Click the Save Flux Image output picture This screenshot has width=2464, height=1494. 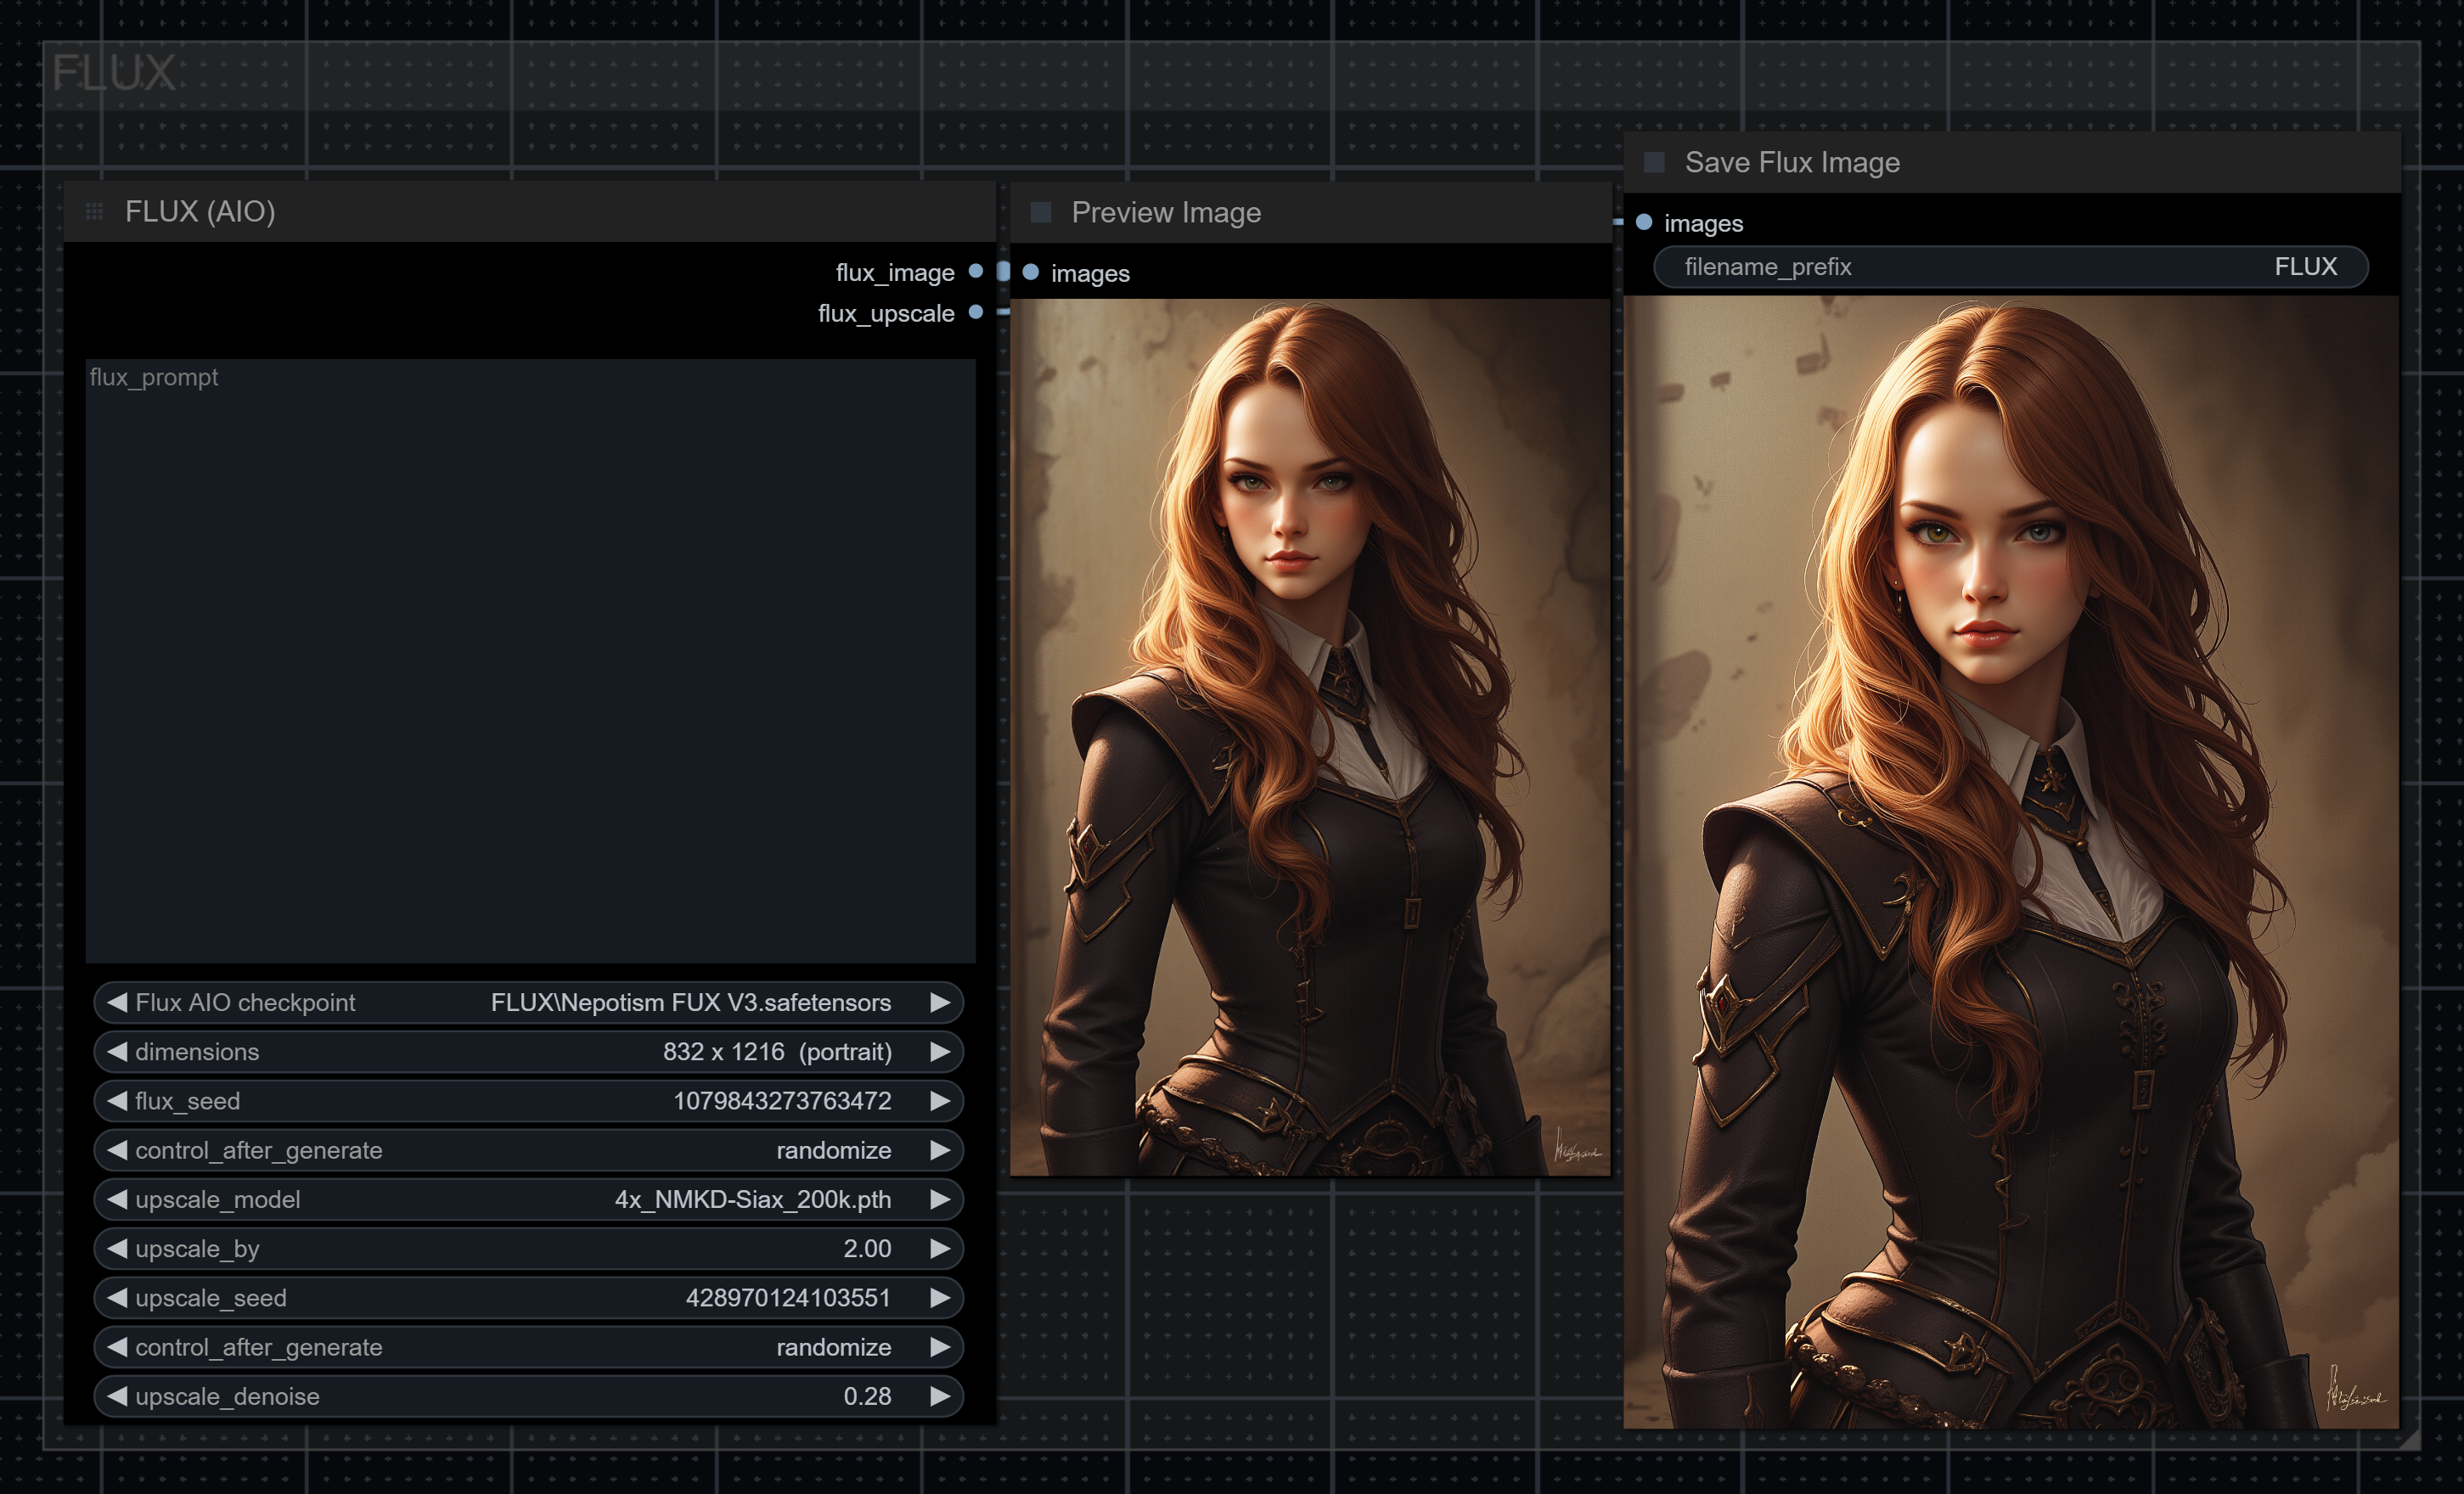[x=2010, y=860]
